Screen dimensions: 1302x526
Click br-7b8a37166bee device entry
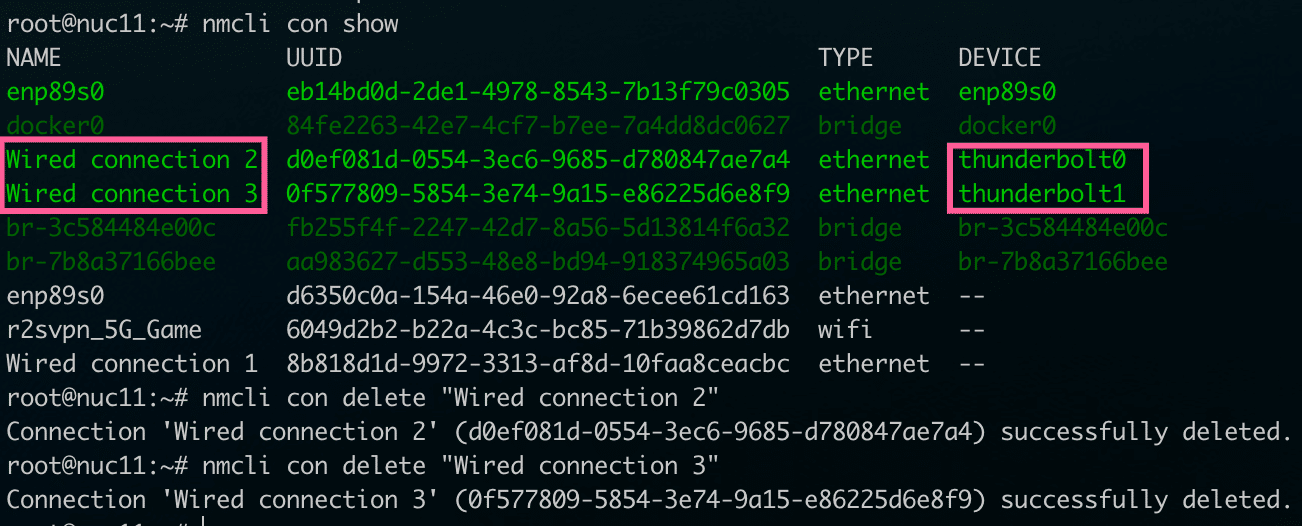click(x=1063, y=262)
